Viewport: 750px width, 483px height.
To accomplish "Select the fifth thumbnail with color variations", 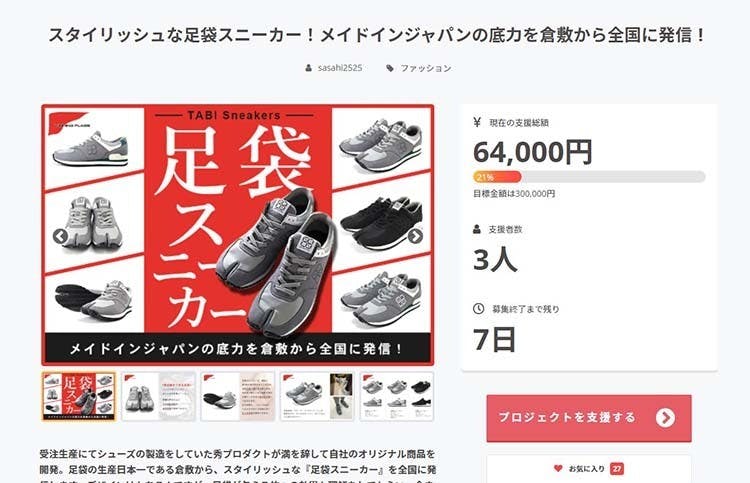I will [397, 396].
